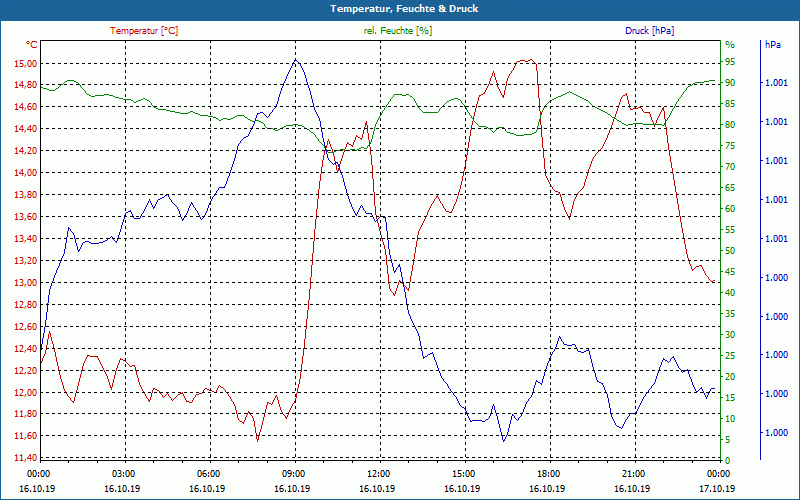Click green humidity axis value 5
The image size is (800, 500).
tap(728, 439)
